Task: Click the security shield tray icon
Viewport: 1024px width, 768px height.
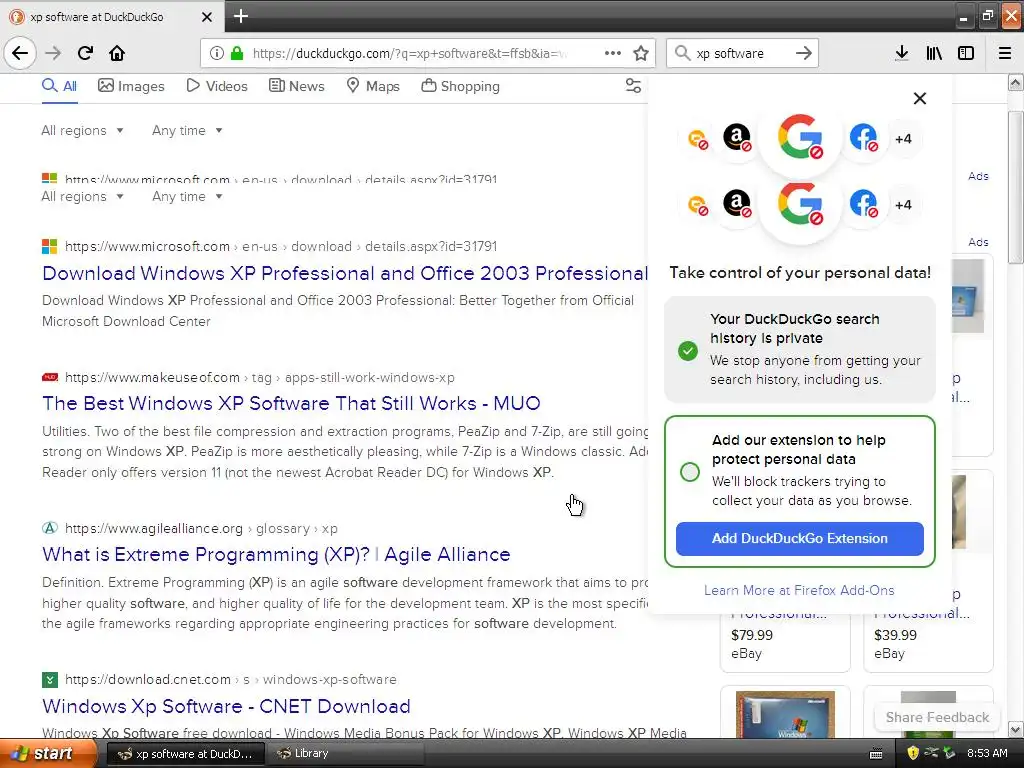Action: pyautogui.click(x=913, y=753)
